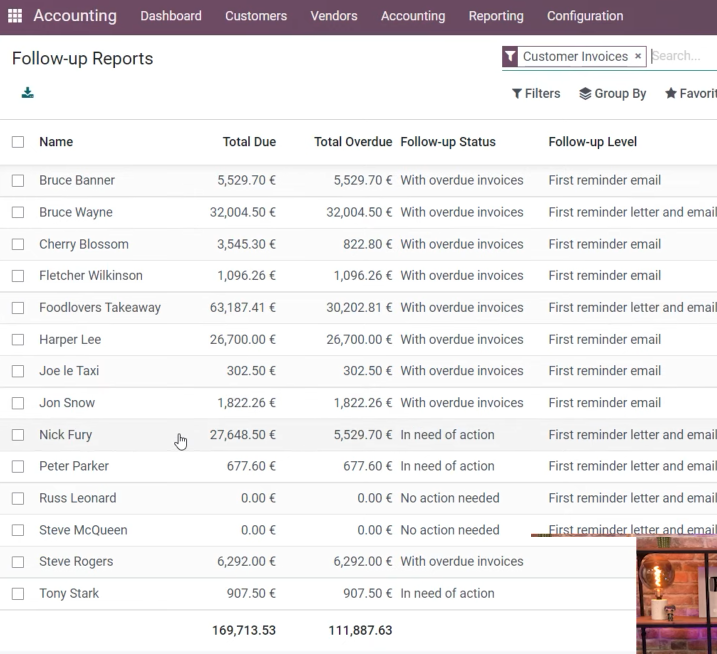This screenshot has width=717, height=654.
Task: Tick the Bruce Wayne row checkbox
Action: click(18, 212)
